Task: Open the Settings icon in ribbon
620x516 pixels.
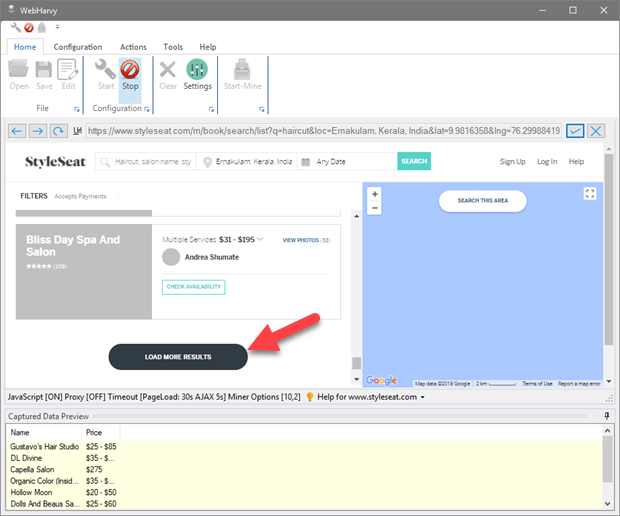Action: pos(196,74)
